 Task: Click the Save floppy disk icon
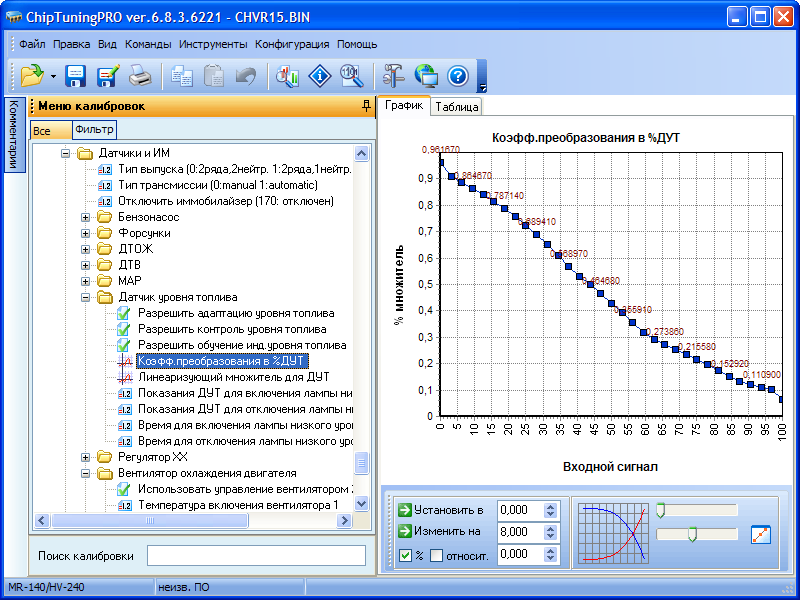point(76,76)
